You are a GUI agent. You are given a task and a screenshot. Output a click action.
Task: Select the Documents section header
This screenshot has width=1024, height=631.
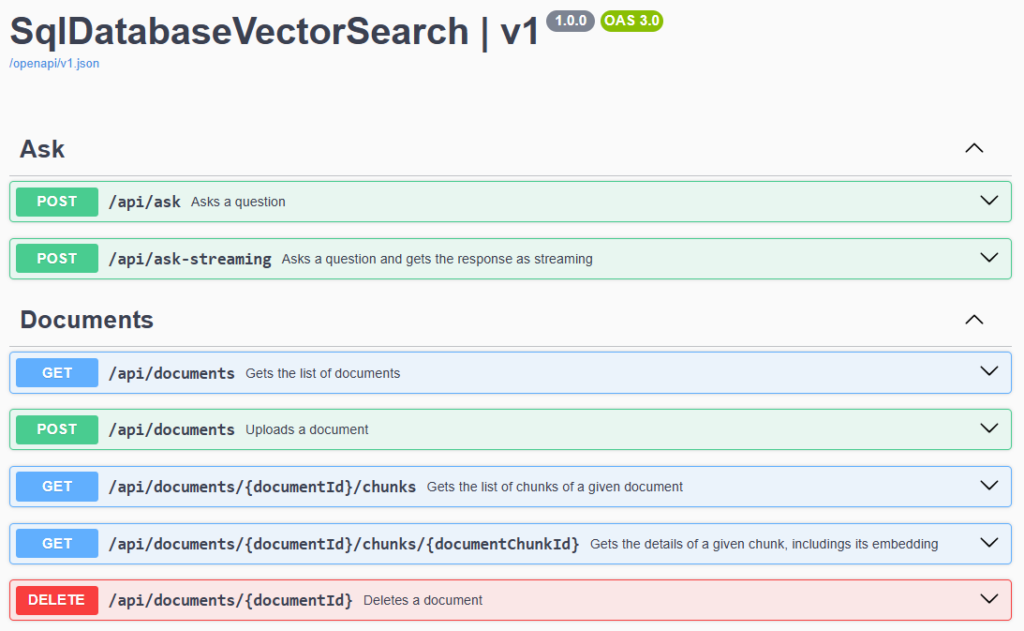[x=86, y=320]
